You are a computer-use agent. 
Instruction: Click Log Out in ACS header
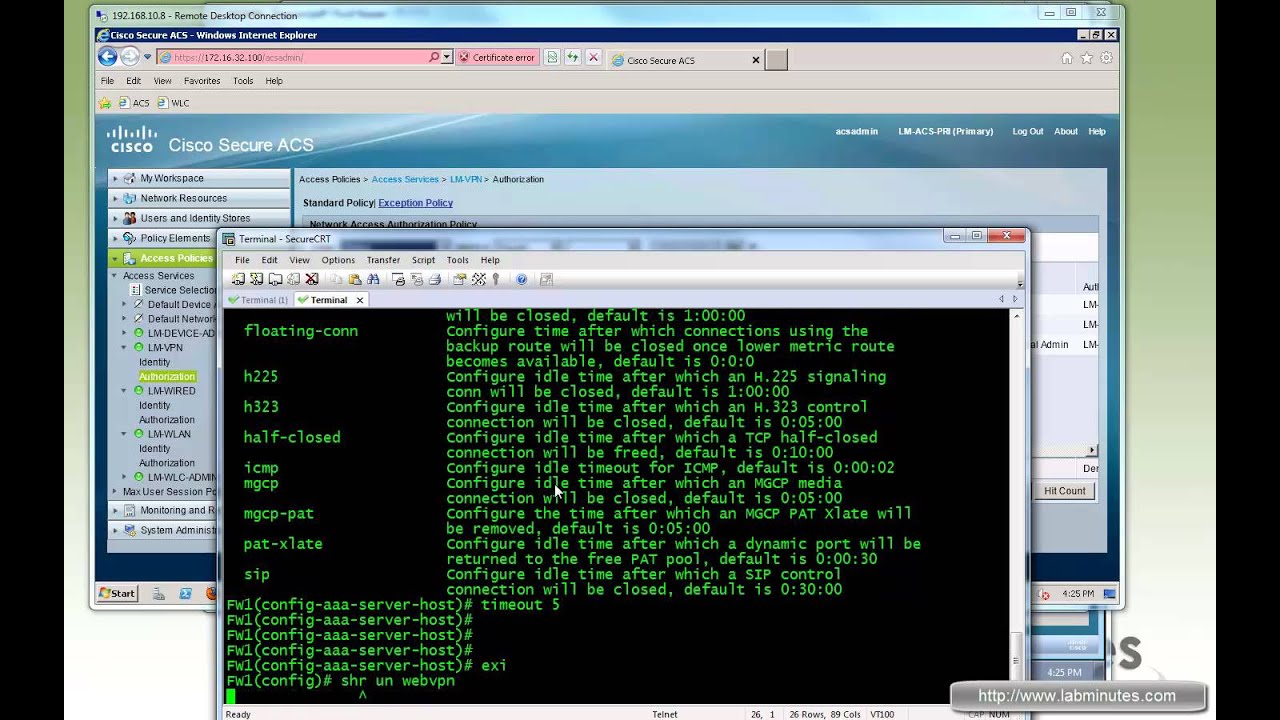(1027, 131)
